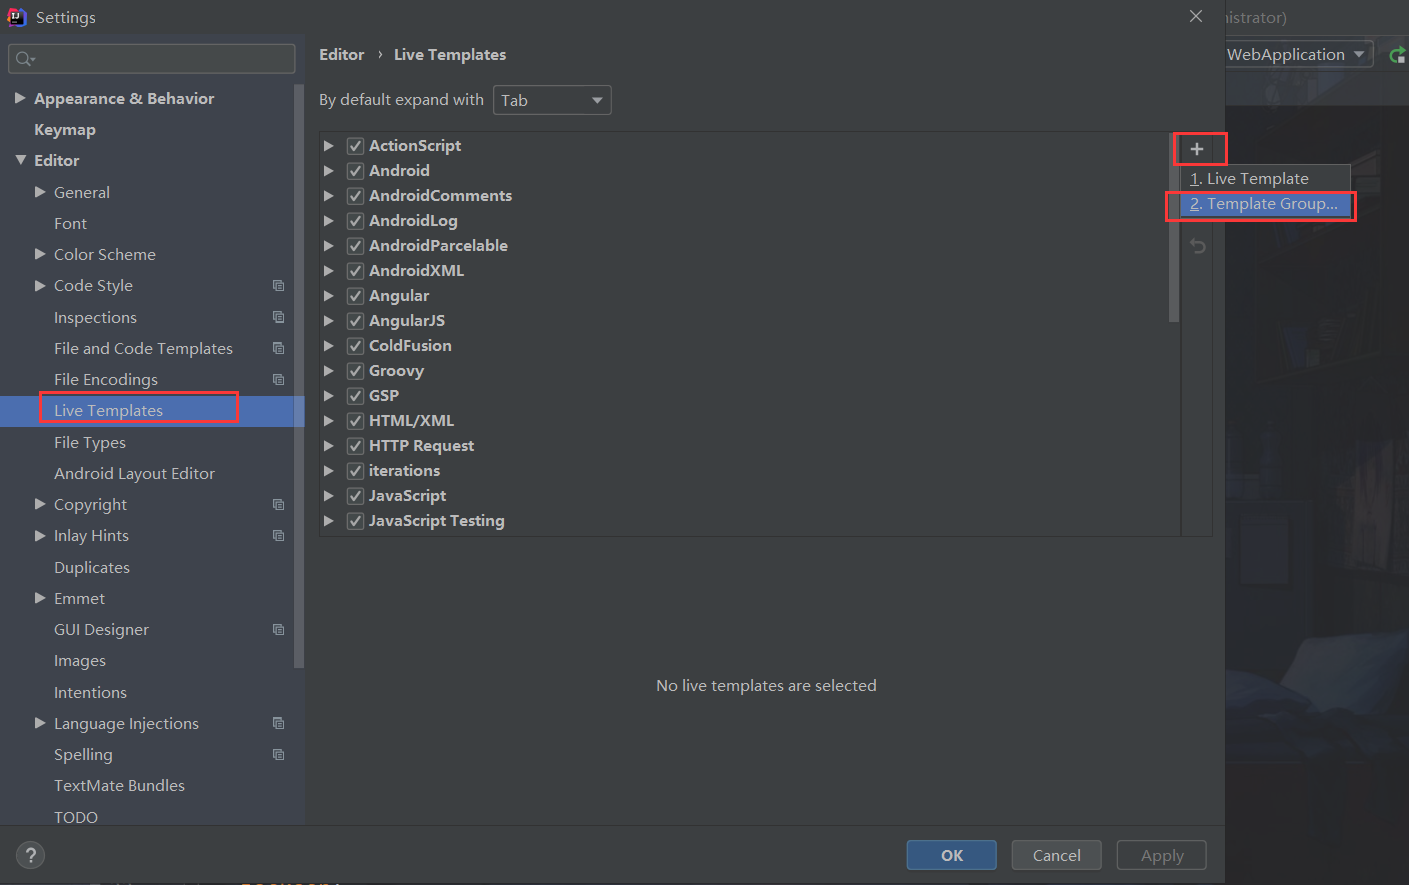The height and width of the screenshot is (885, 1409).
Task: Open the Duplicates settings page
Action: 92,567
